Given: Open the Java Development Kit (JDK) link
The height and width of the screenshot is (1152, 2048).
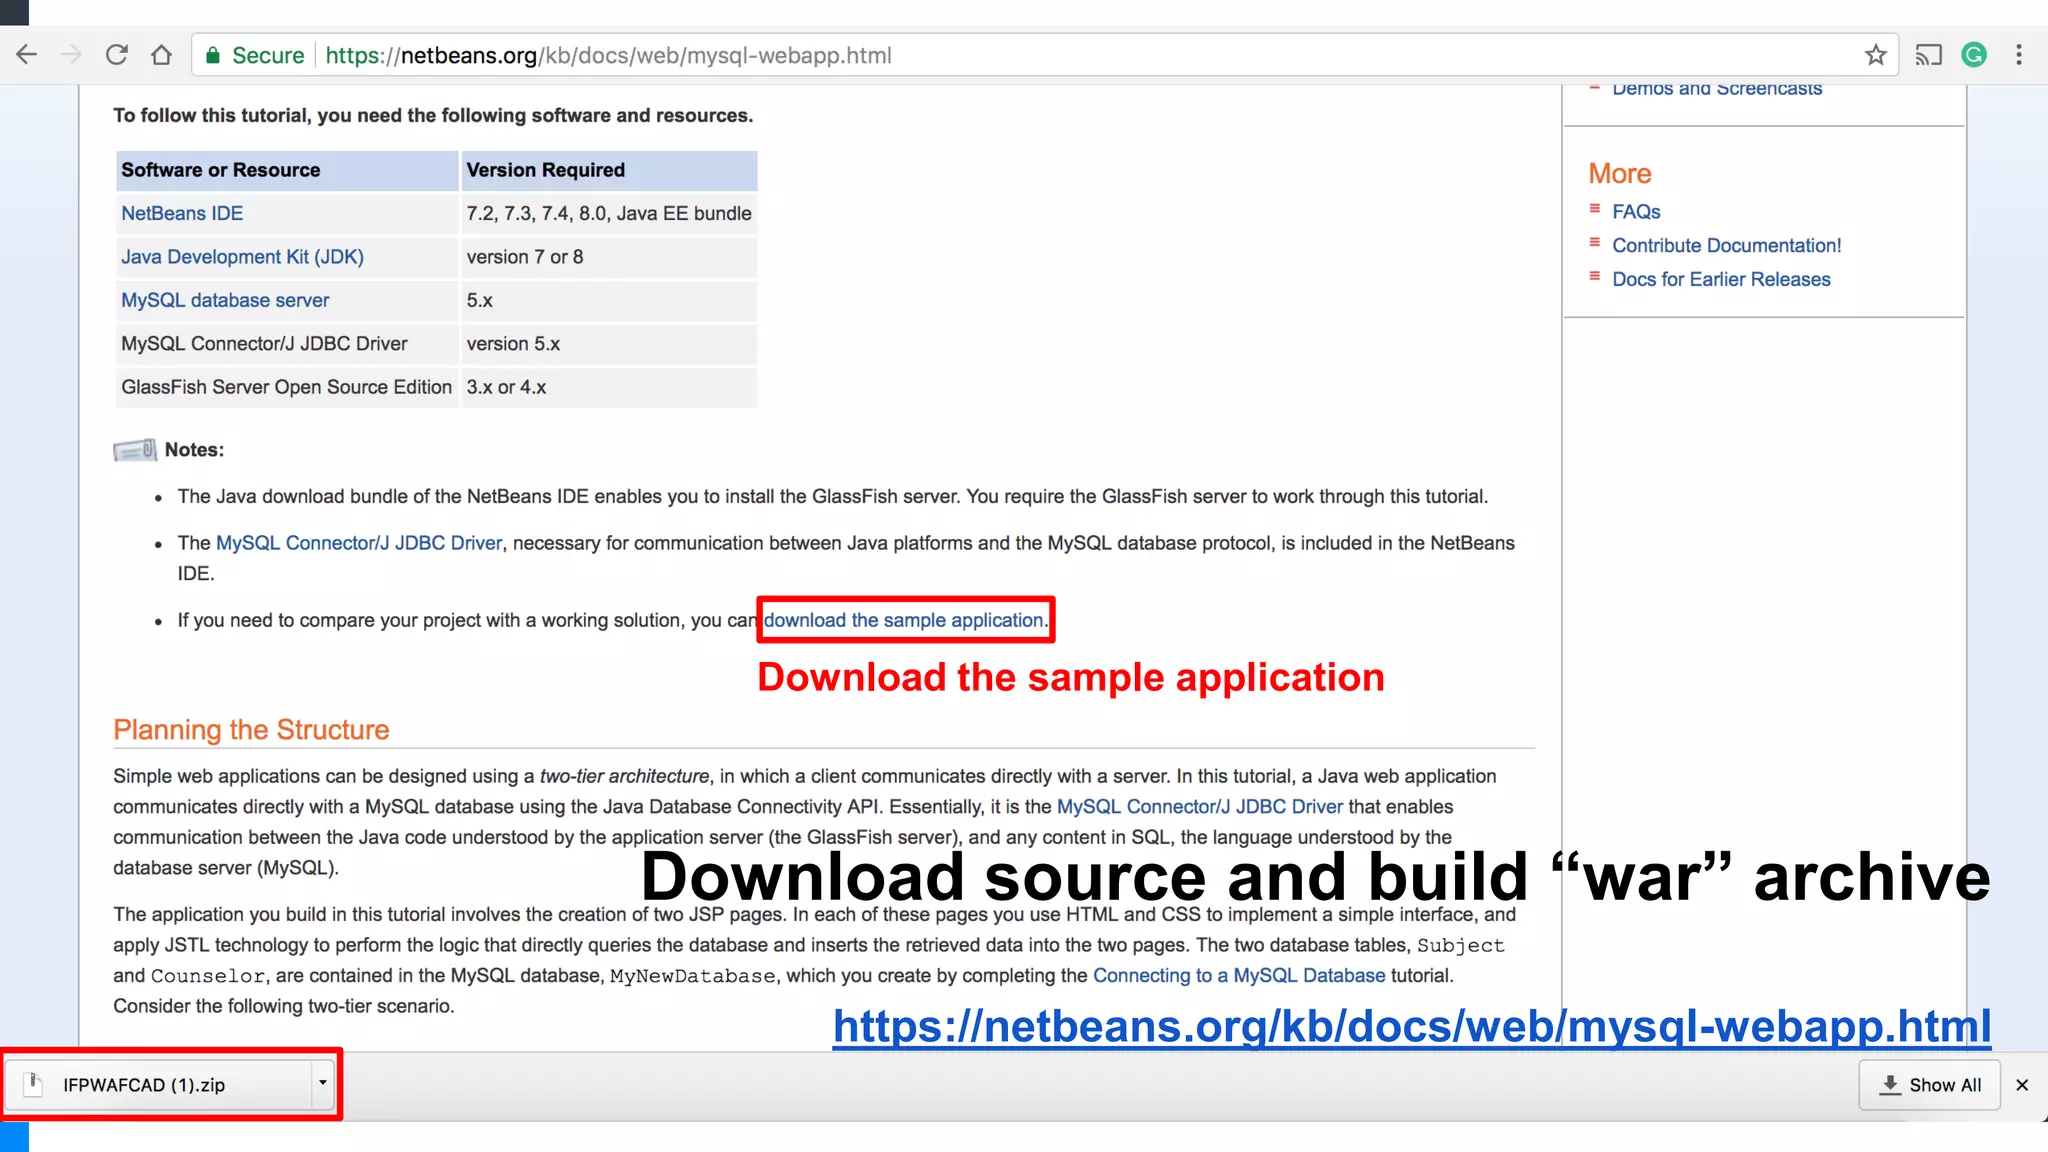Looking at the screenshot, I should [x=242, y=257].
